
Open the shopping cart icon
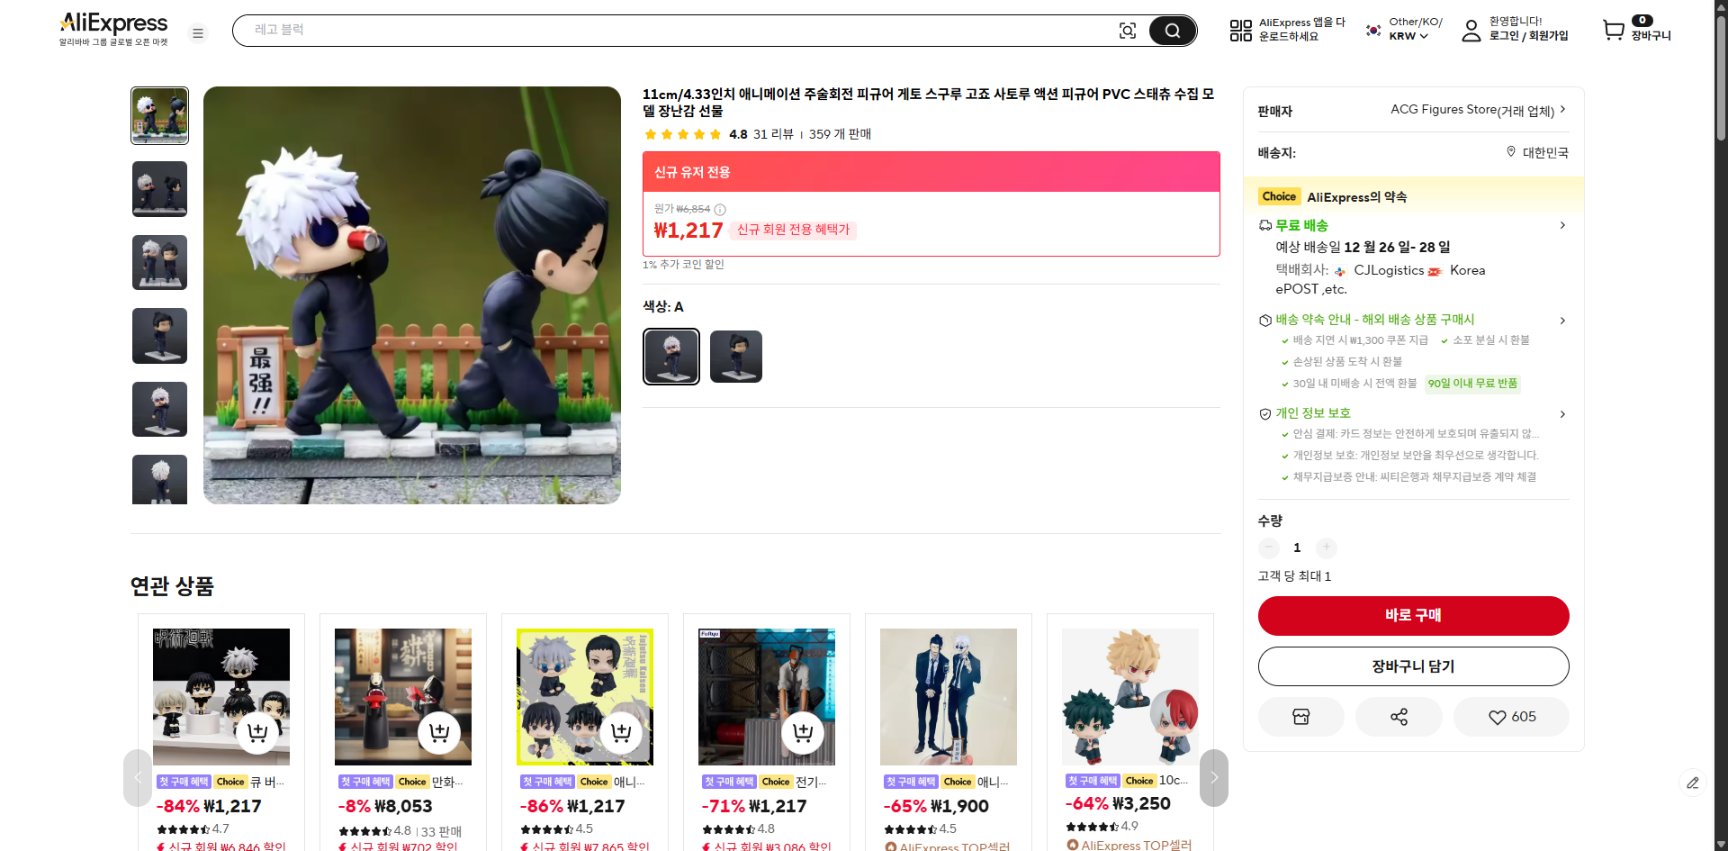(x=1613, y=30)
